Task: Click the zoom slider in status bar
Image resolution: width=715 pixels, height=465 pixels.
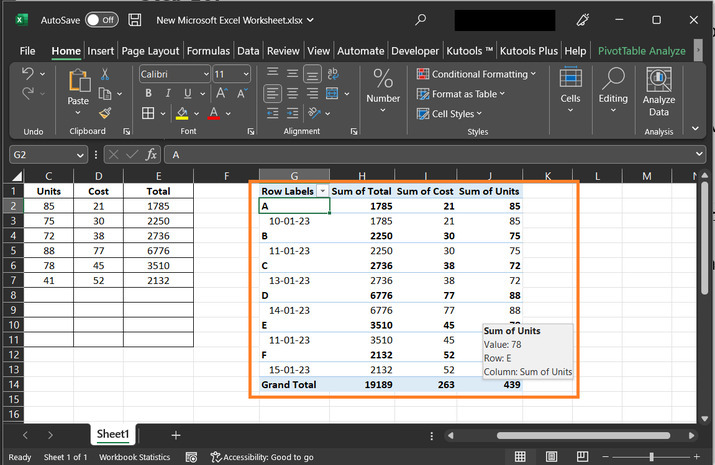Action: 650,457
